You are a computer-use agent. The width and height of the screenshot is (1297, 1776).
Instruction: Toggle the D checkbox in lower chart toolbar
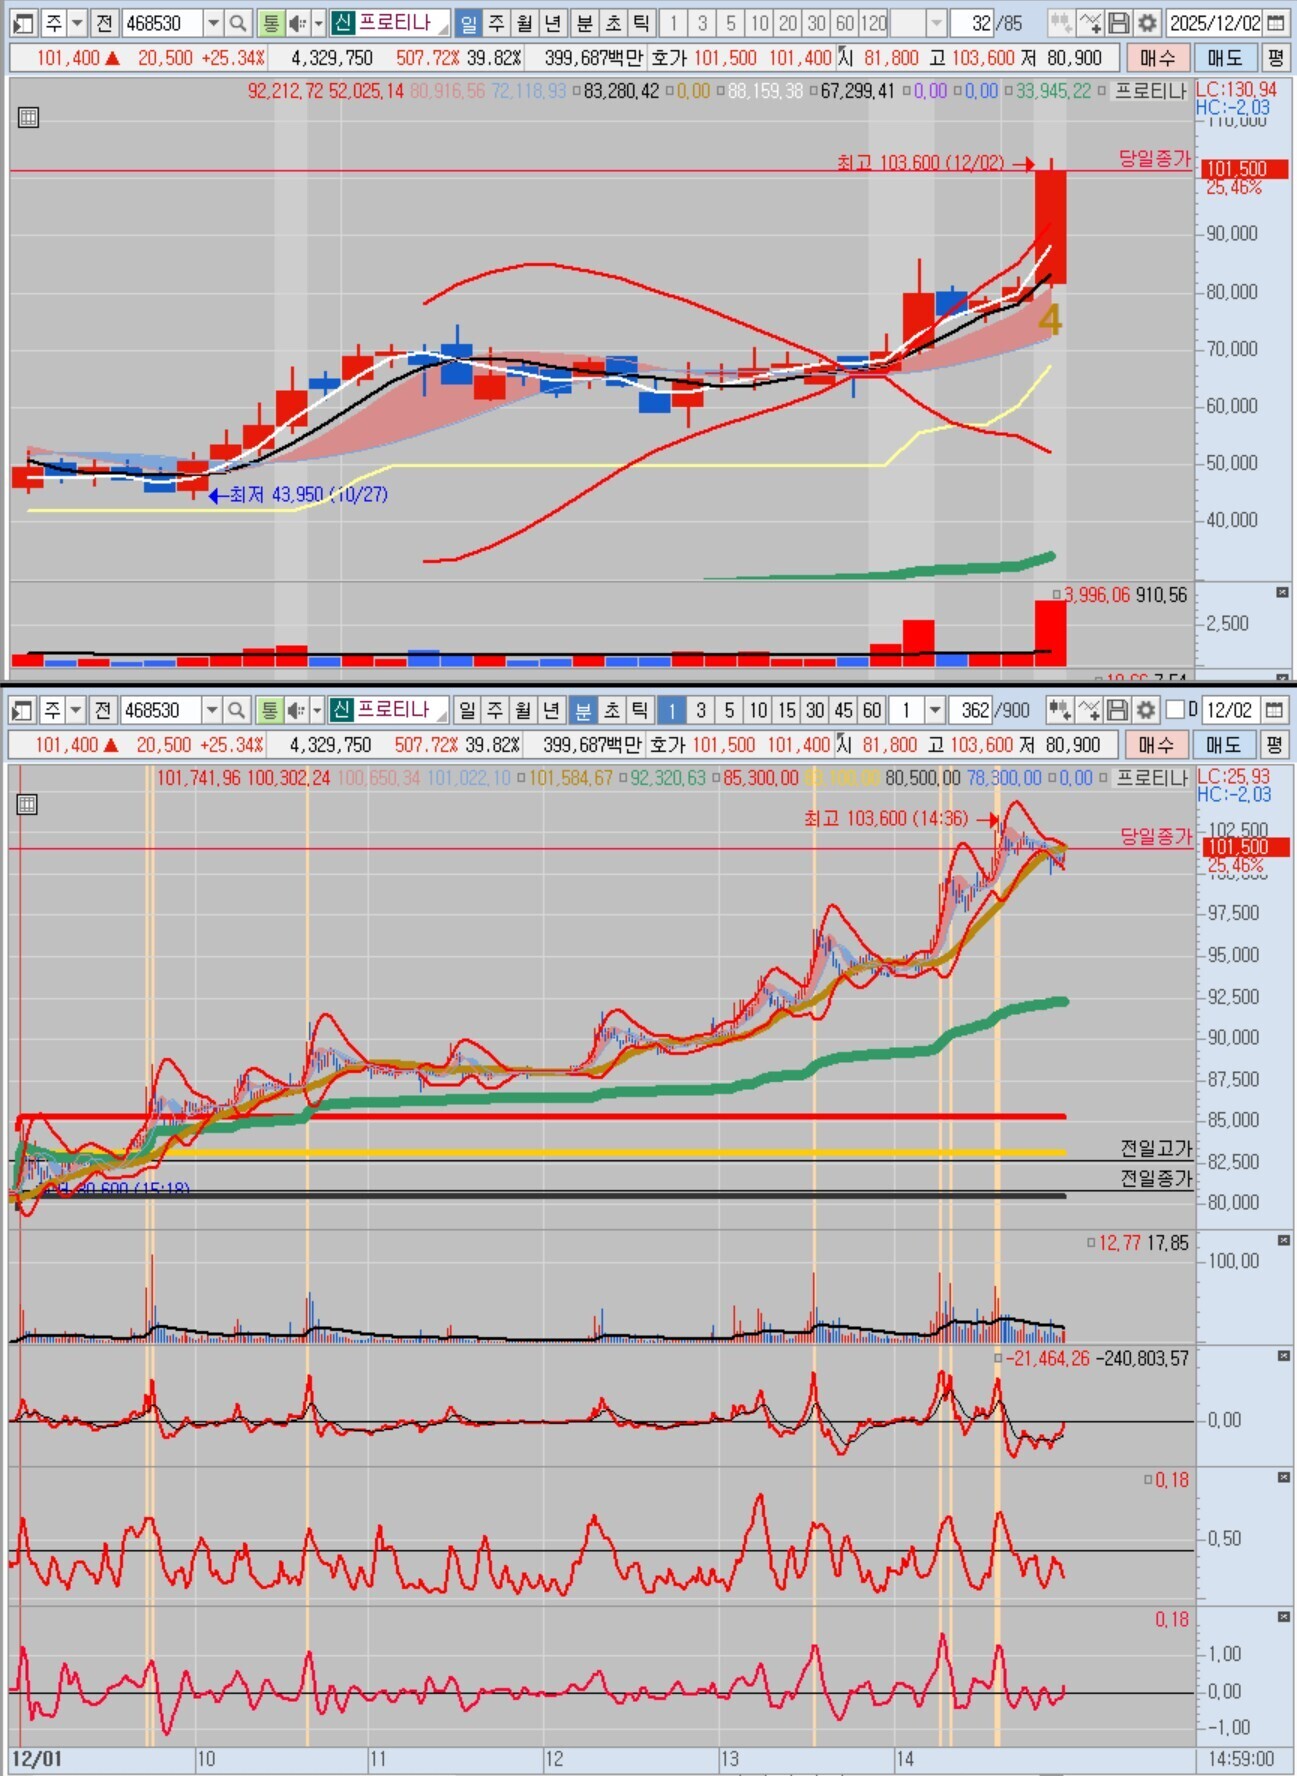(x=1176, y=710)
